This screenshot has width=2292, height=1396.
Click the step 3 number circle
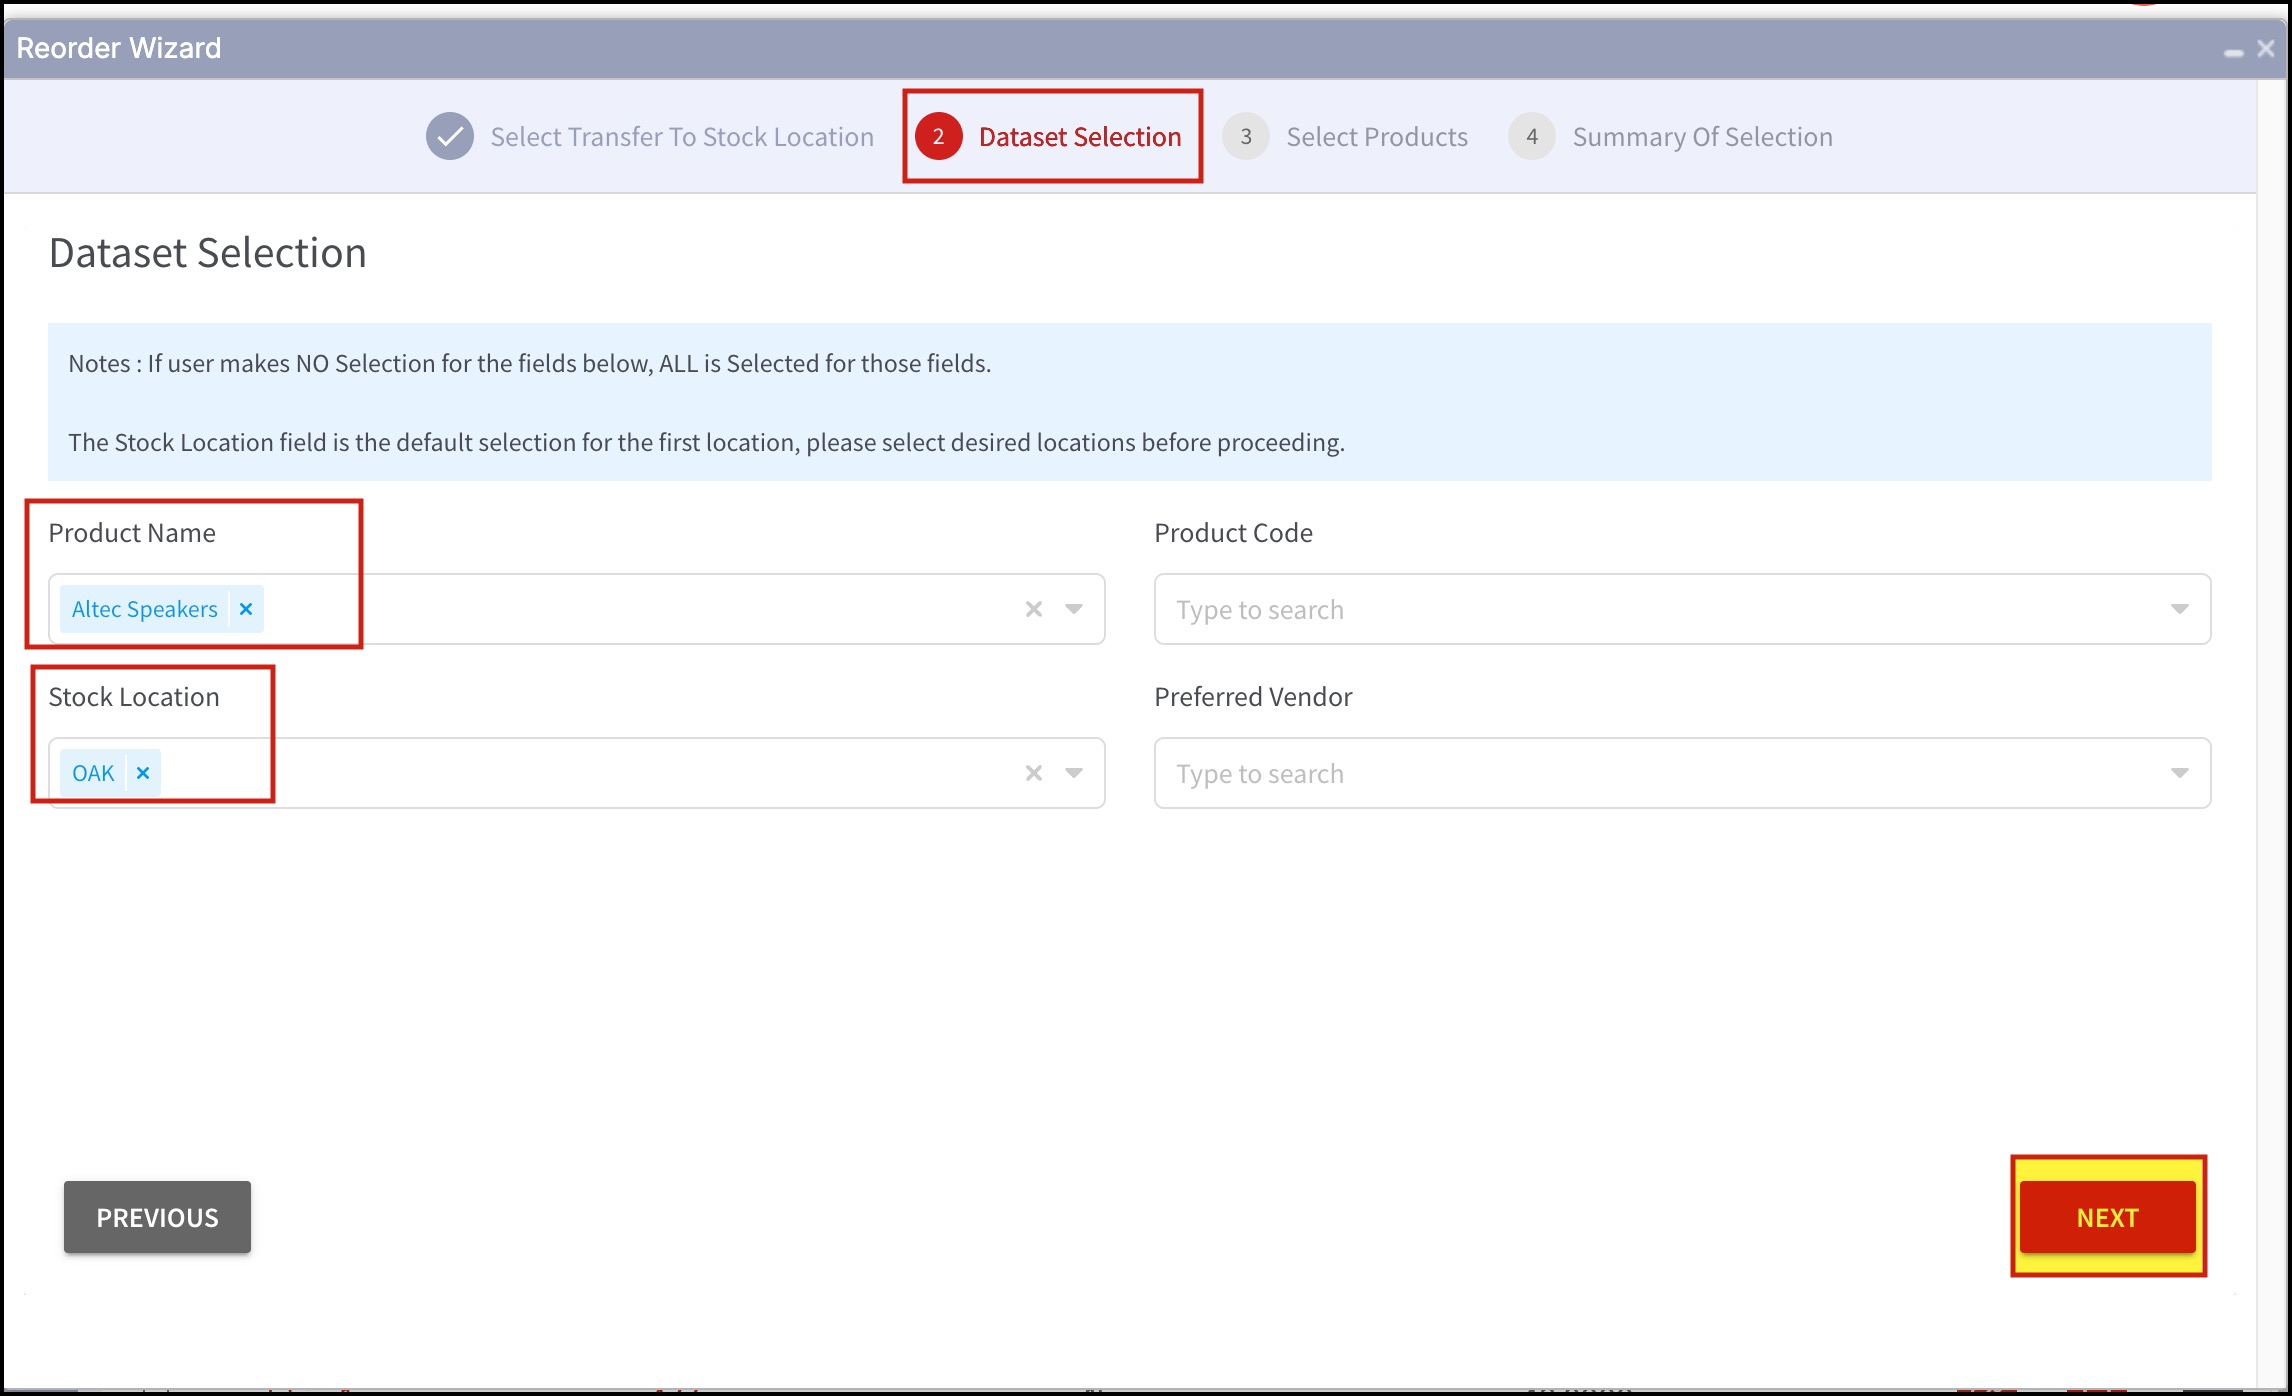coord(1245,137)
